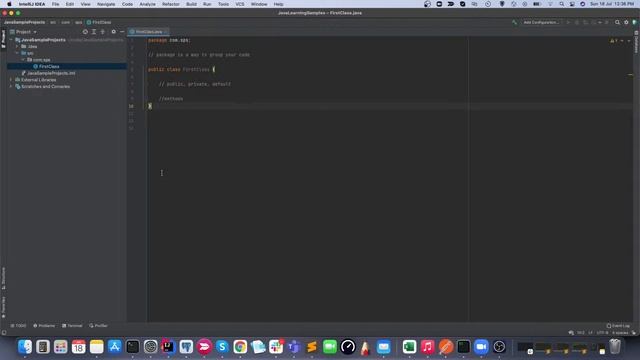The width and height of the screenshot is (640, 360).
Task: Click the locate/select opened file icon
Action: click(x=85, y=32)
